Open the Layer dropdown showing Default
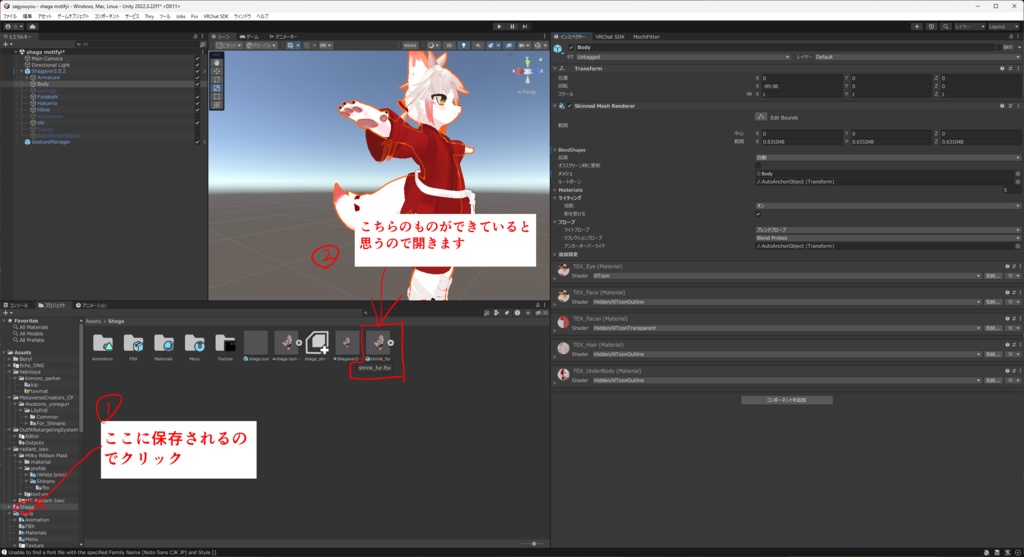The width and height of the screenshot is (1024, 557). 916,57
